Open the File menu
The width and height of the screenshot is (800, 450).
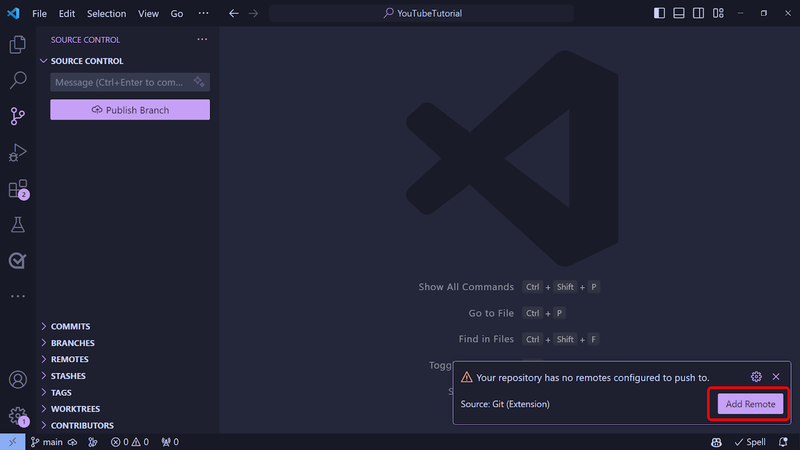(x=39, y=13)
